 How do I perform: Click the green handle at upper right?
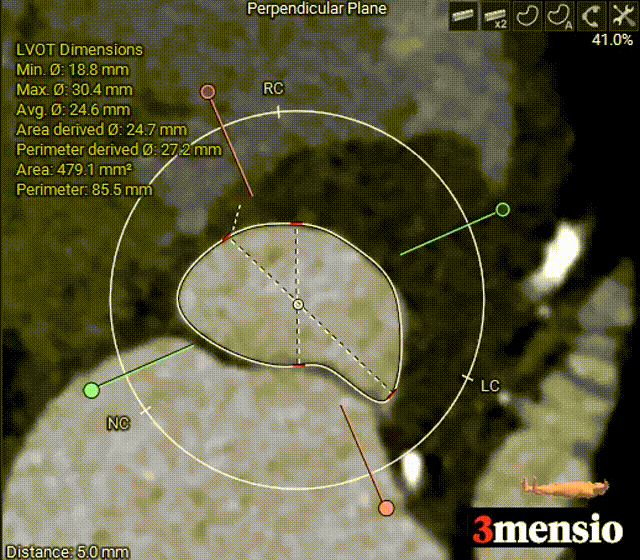(x=503, y=210)
